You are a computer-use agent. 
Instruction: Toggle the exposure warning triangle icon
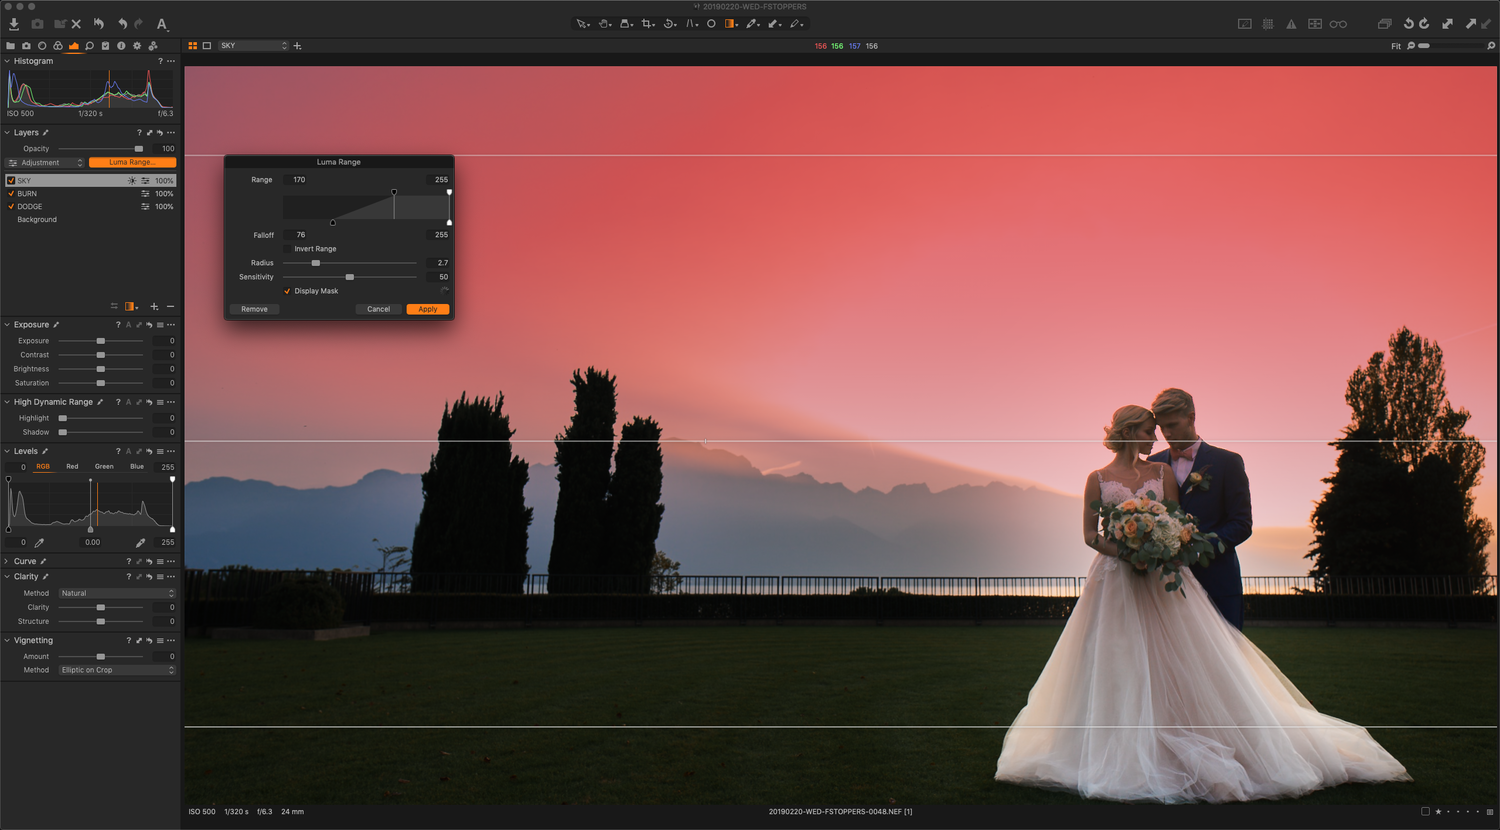1291,24
